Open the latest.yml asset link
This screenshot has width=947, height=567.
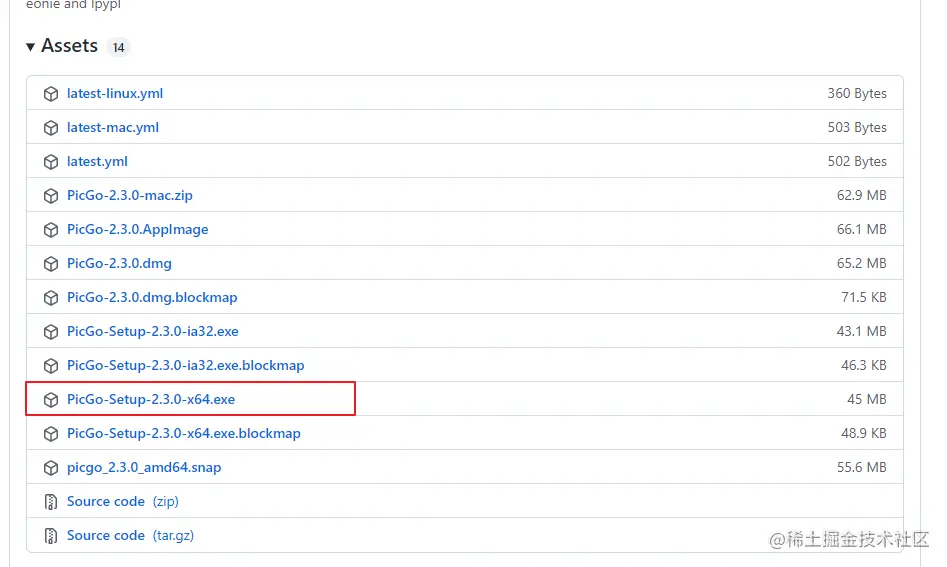point(97,161)
